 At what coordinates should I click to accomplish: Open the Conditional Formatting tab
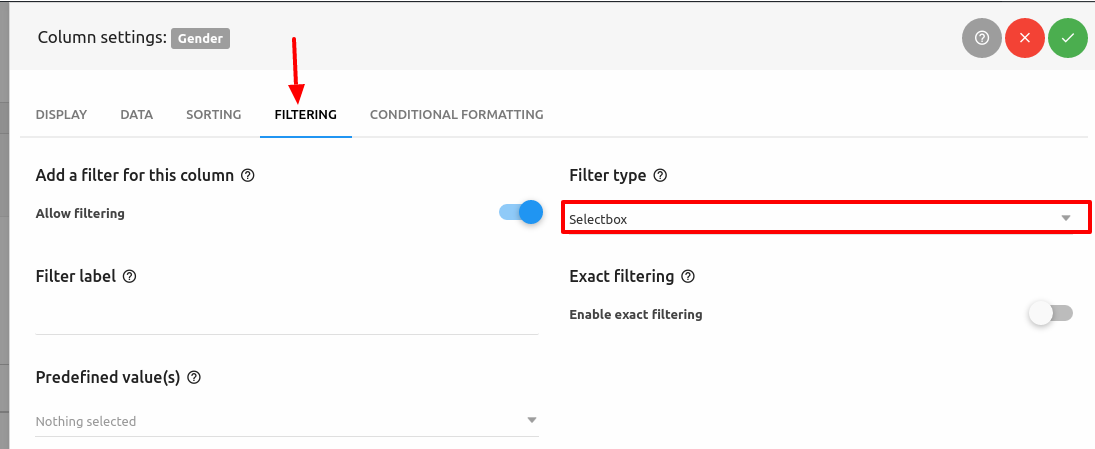457,115
